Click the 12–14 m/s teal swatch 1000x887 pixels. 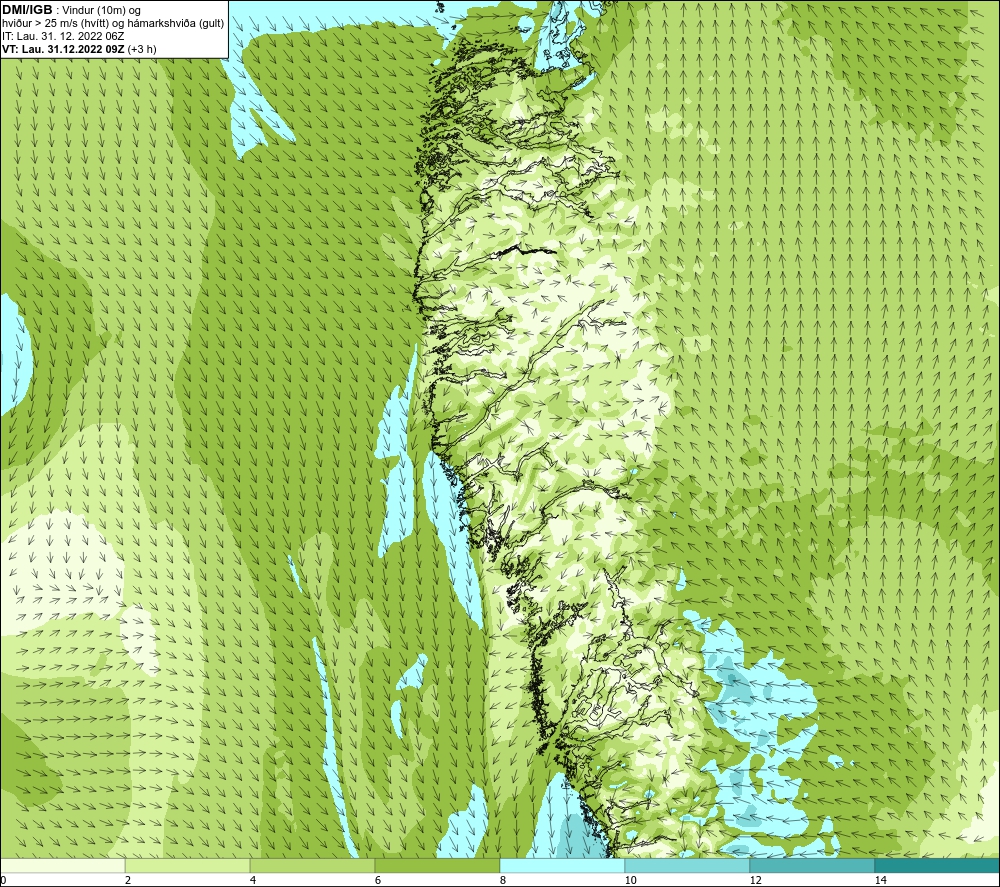tap(812, 865)
